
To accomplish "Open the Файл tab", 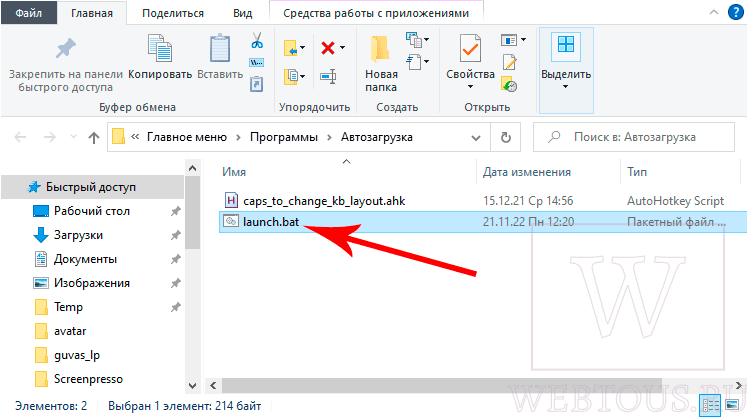I will [x=29, y=13].
